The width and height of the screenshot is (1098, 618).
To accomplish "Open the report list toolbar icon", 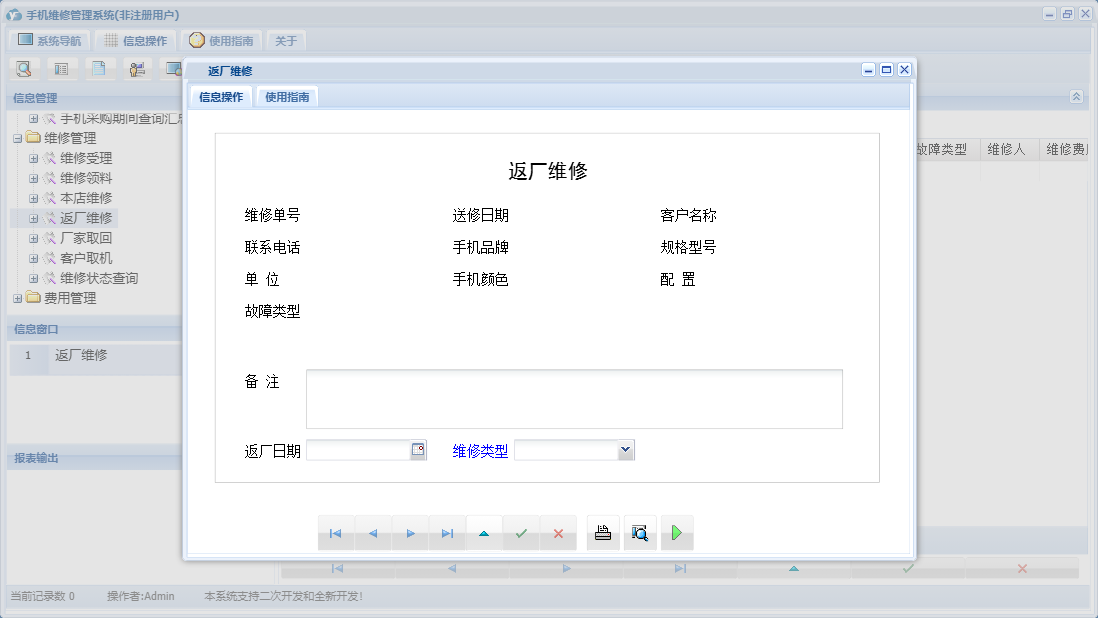I will (62, 68).
